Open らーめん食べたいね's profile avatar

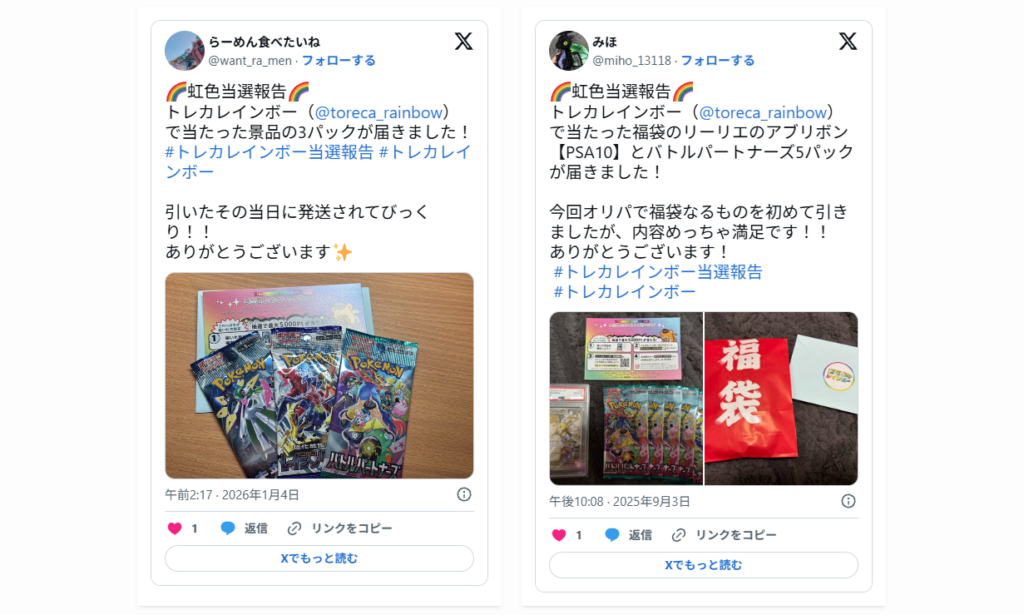pyautogui.click(x=184, y=50)
